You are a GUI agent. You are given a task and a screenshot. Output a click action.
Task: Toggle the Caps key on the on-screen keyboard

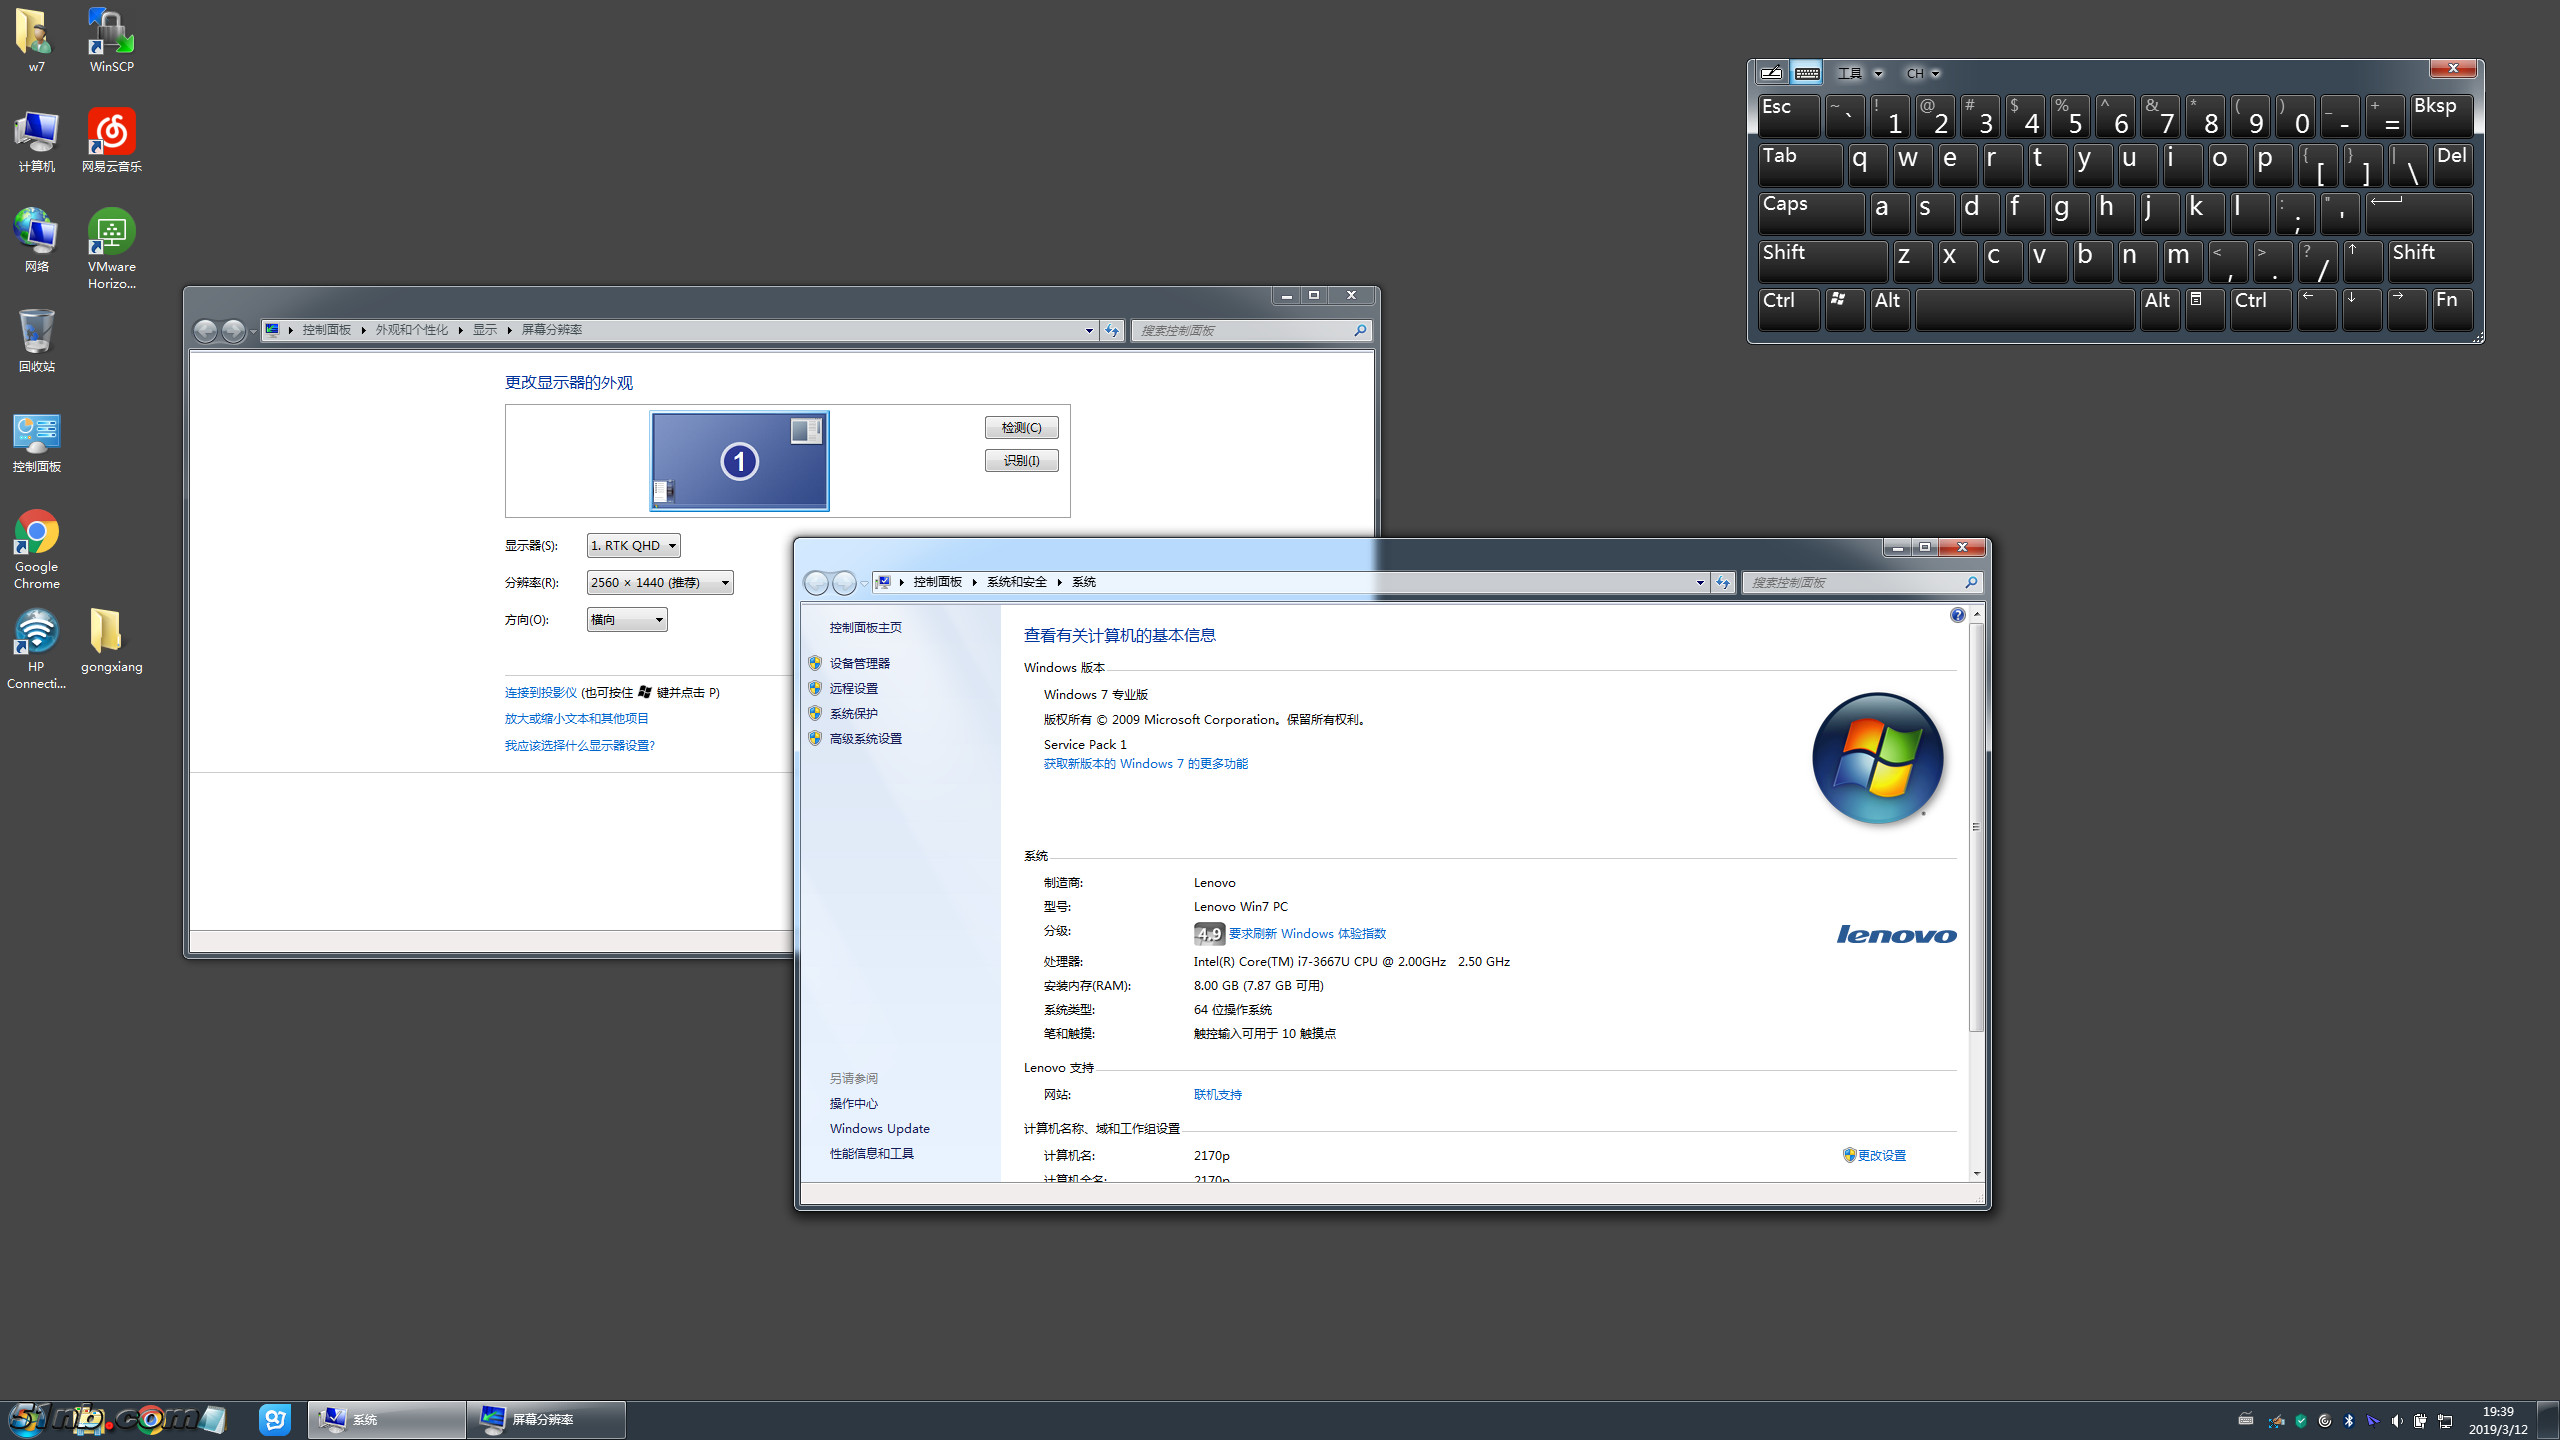point(1810,213)
